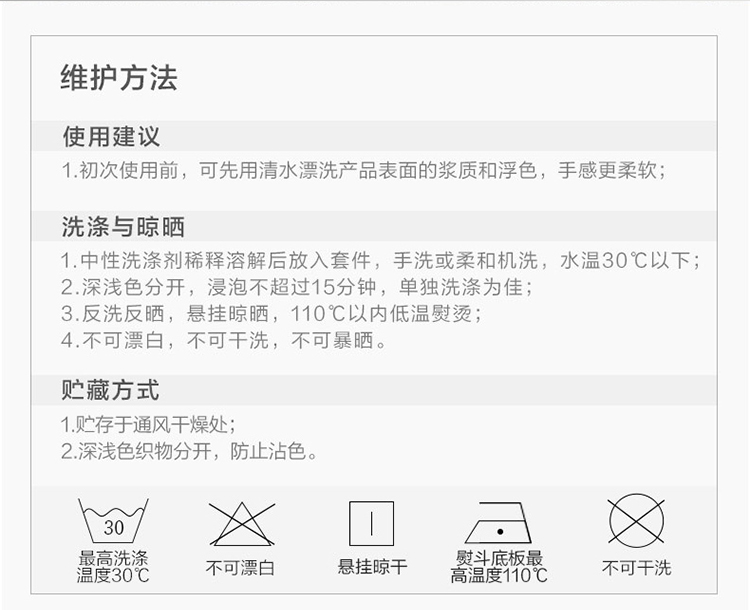The height and width of the screenshot is (610, 750).
Task: Click the line about soaking under 15 minutes
Action: (297, 288)
